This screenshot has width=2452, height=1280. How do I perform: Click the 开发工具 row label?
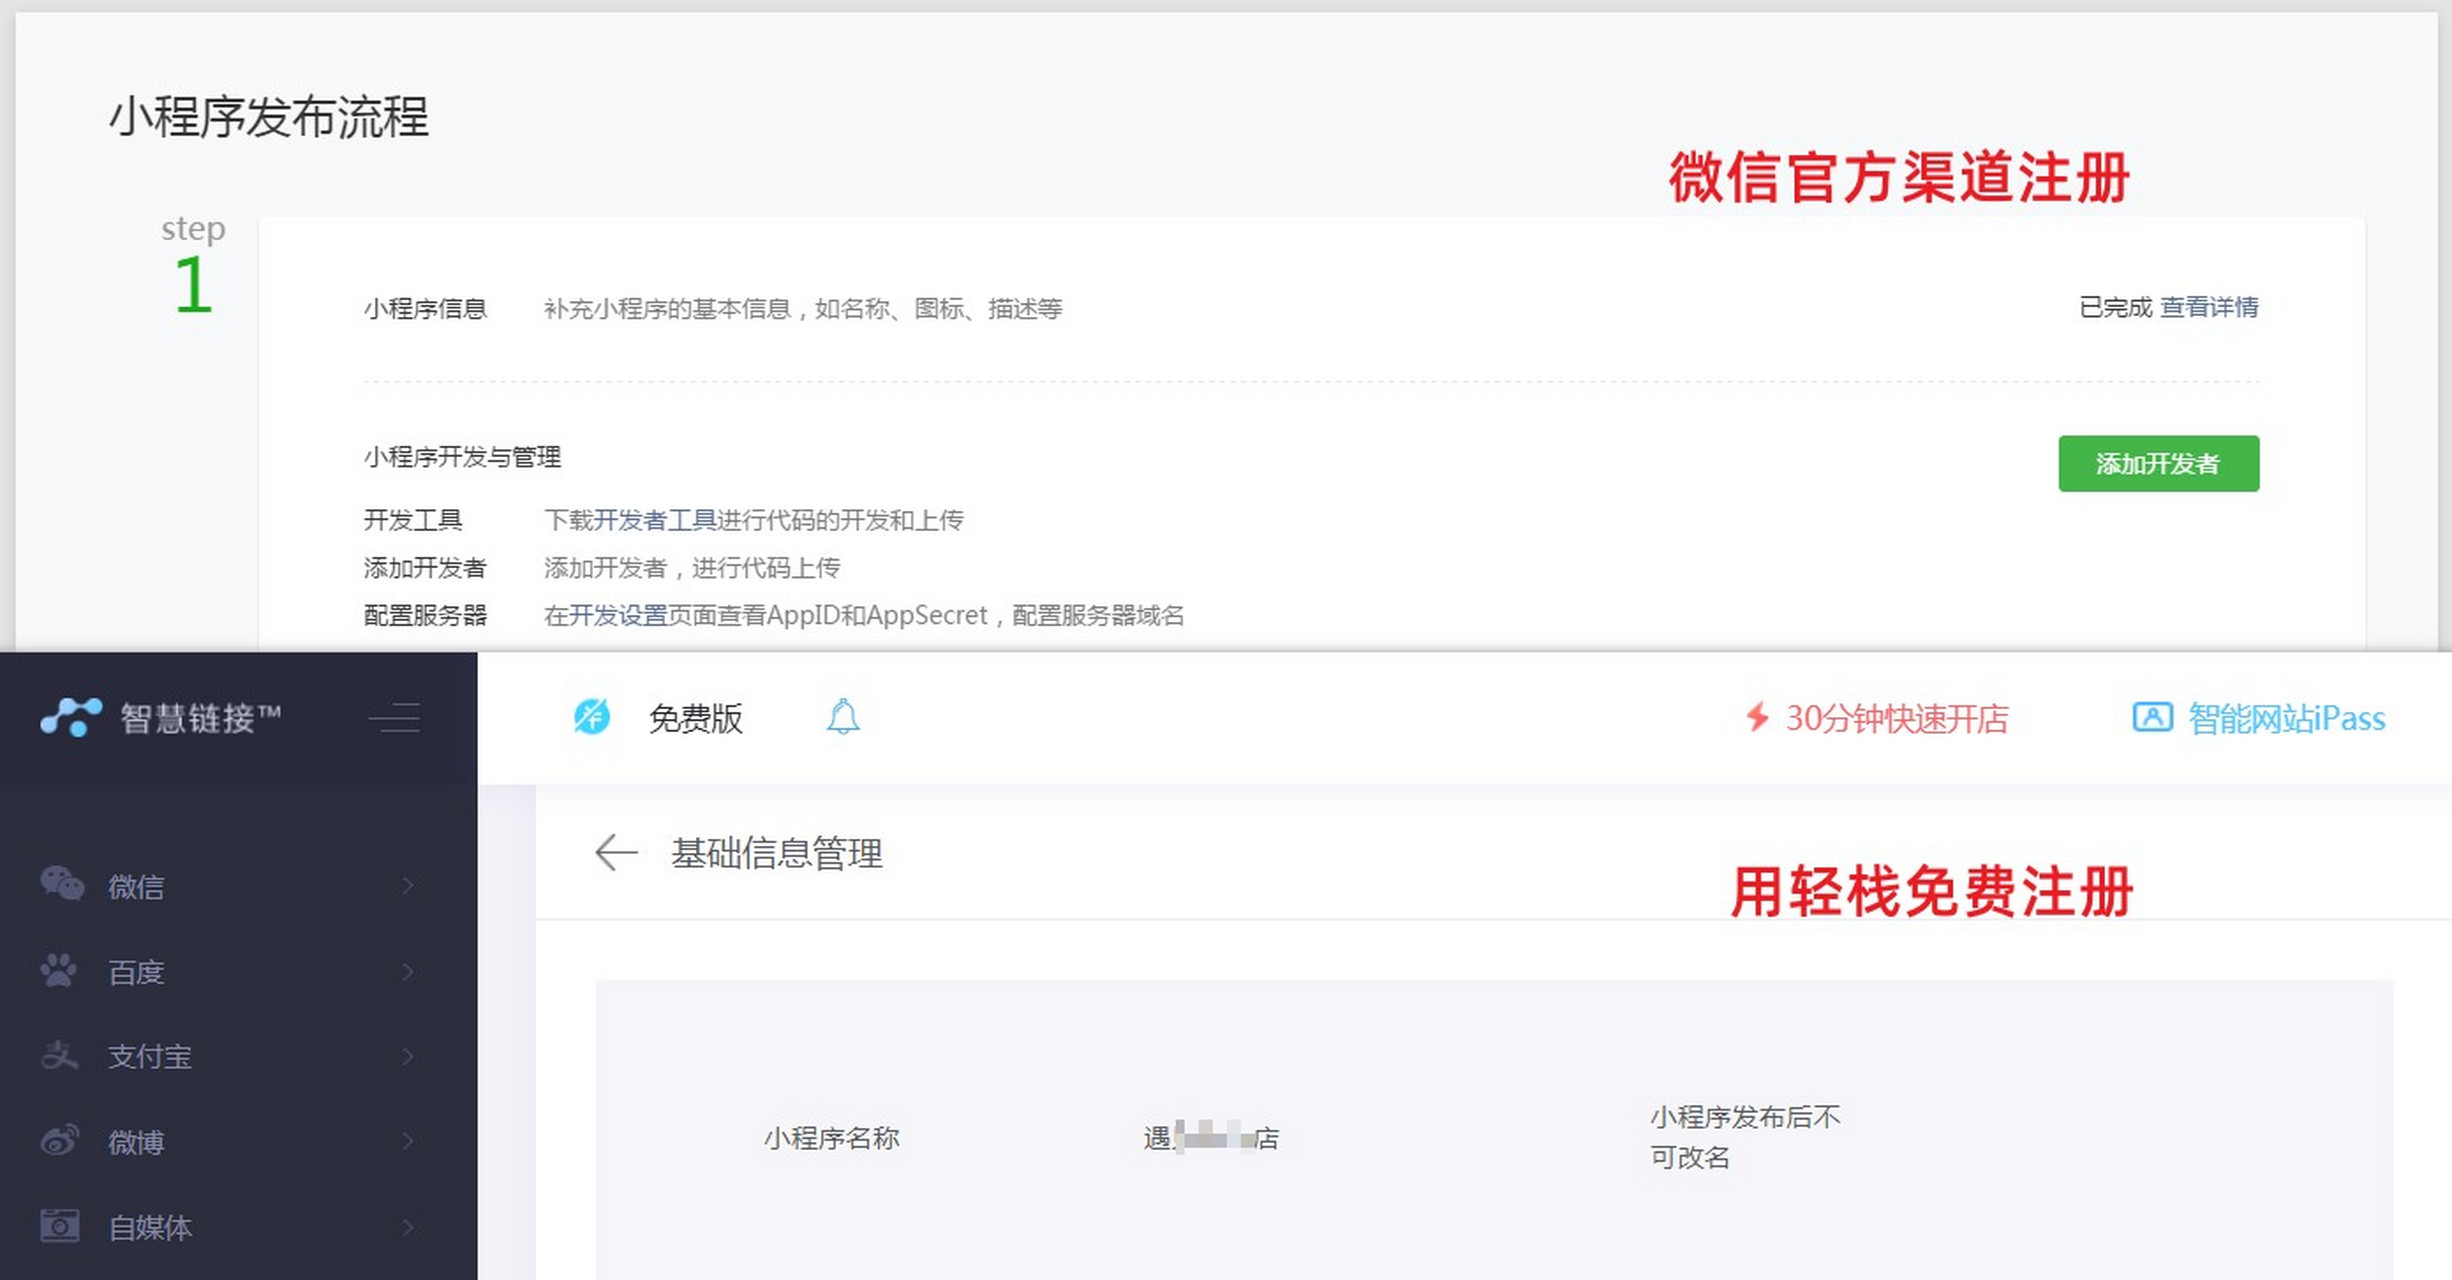coord(413,520)
